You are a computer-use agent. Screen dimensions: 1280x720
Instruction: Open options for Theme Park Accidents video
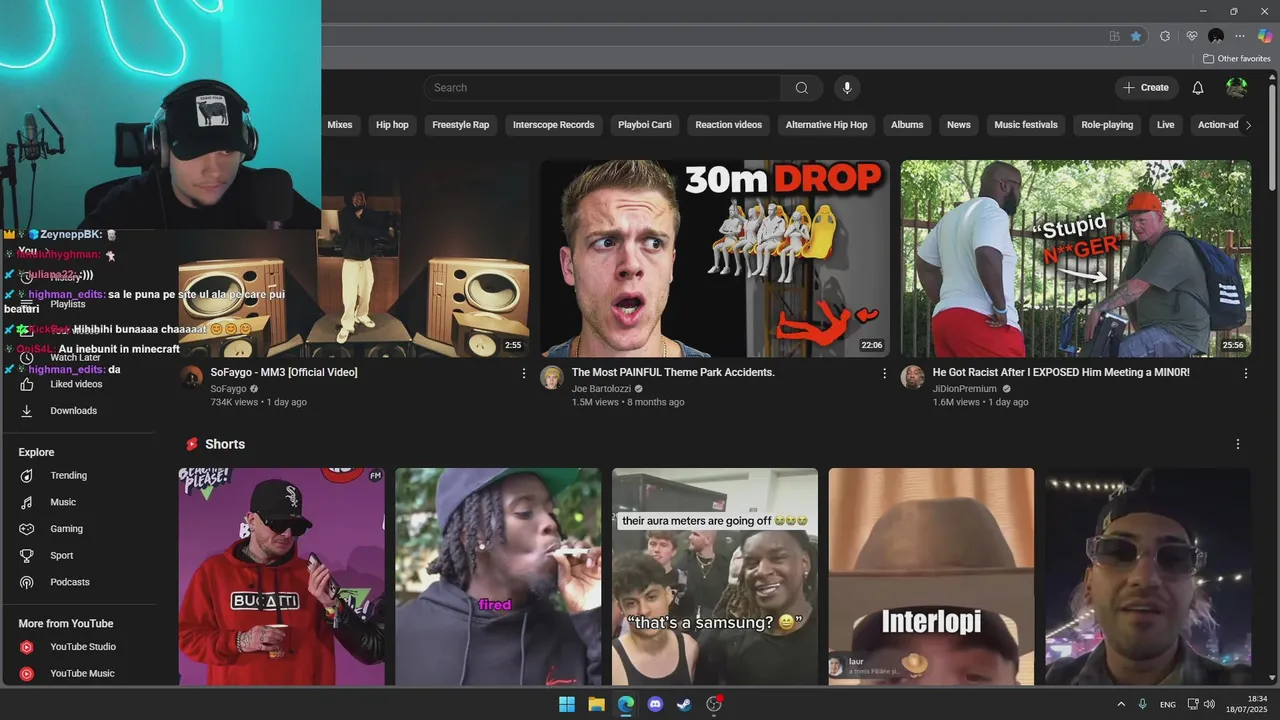click(884, 373)
